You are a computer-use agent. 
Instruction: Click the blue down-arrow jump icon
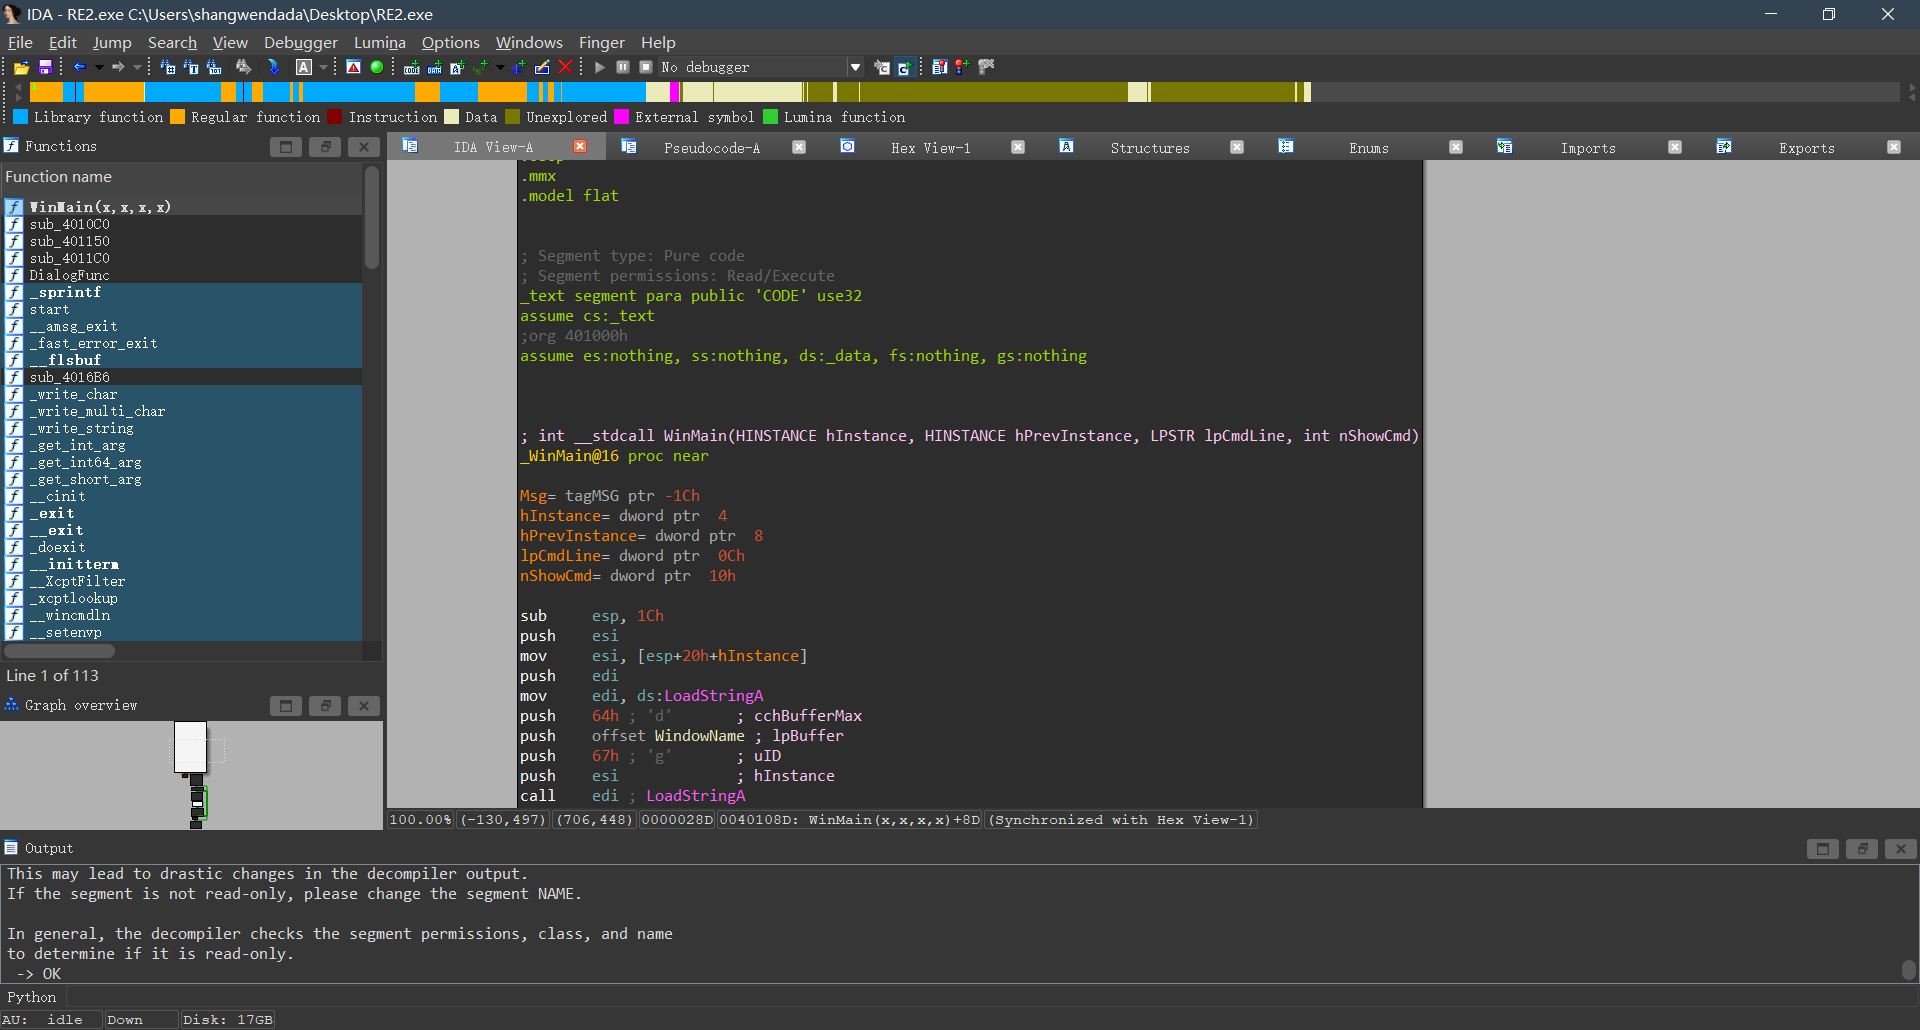(x=273, y=67)
